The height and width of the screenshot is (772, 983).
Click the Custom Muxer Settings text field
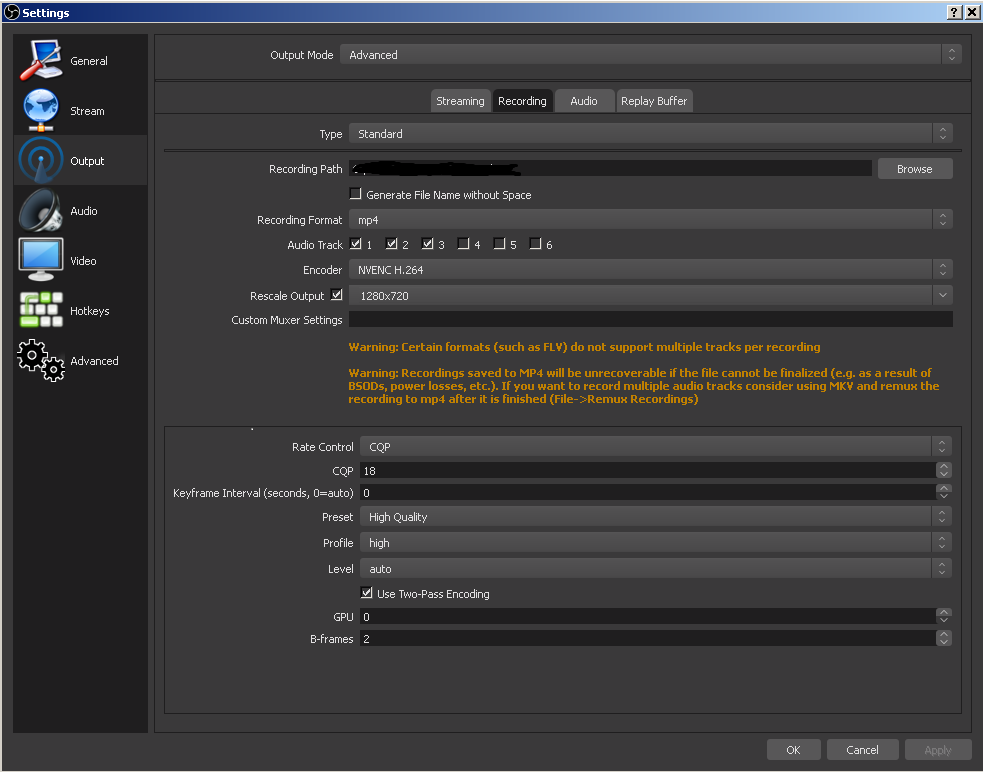(650, 320)
